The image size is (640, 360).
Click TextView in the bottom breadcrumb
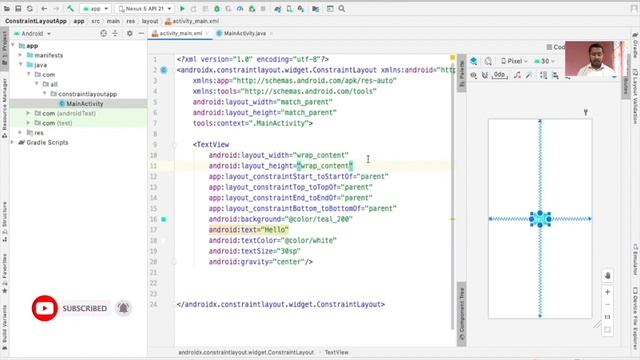pos(337,352)
